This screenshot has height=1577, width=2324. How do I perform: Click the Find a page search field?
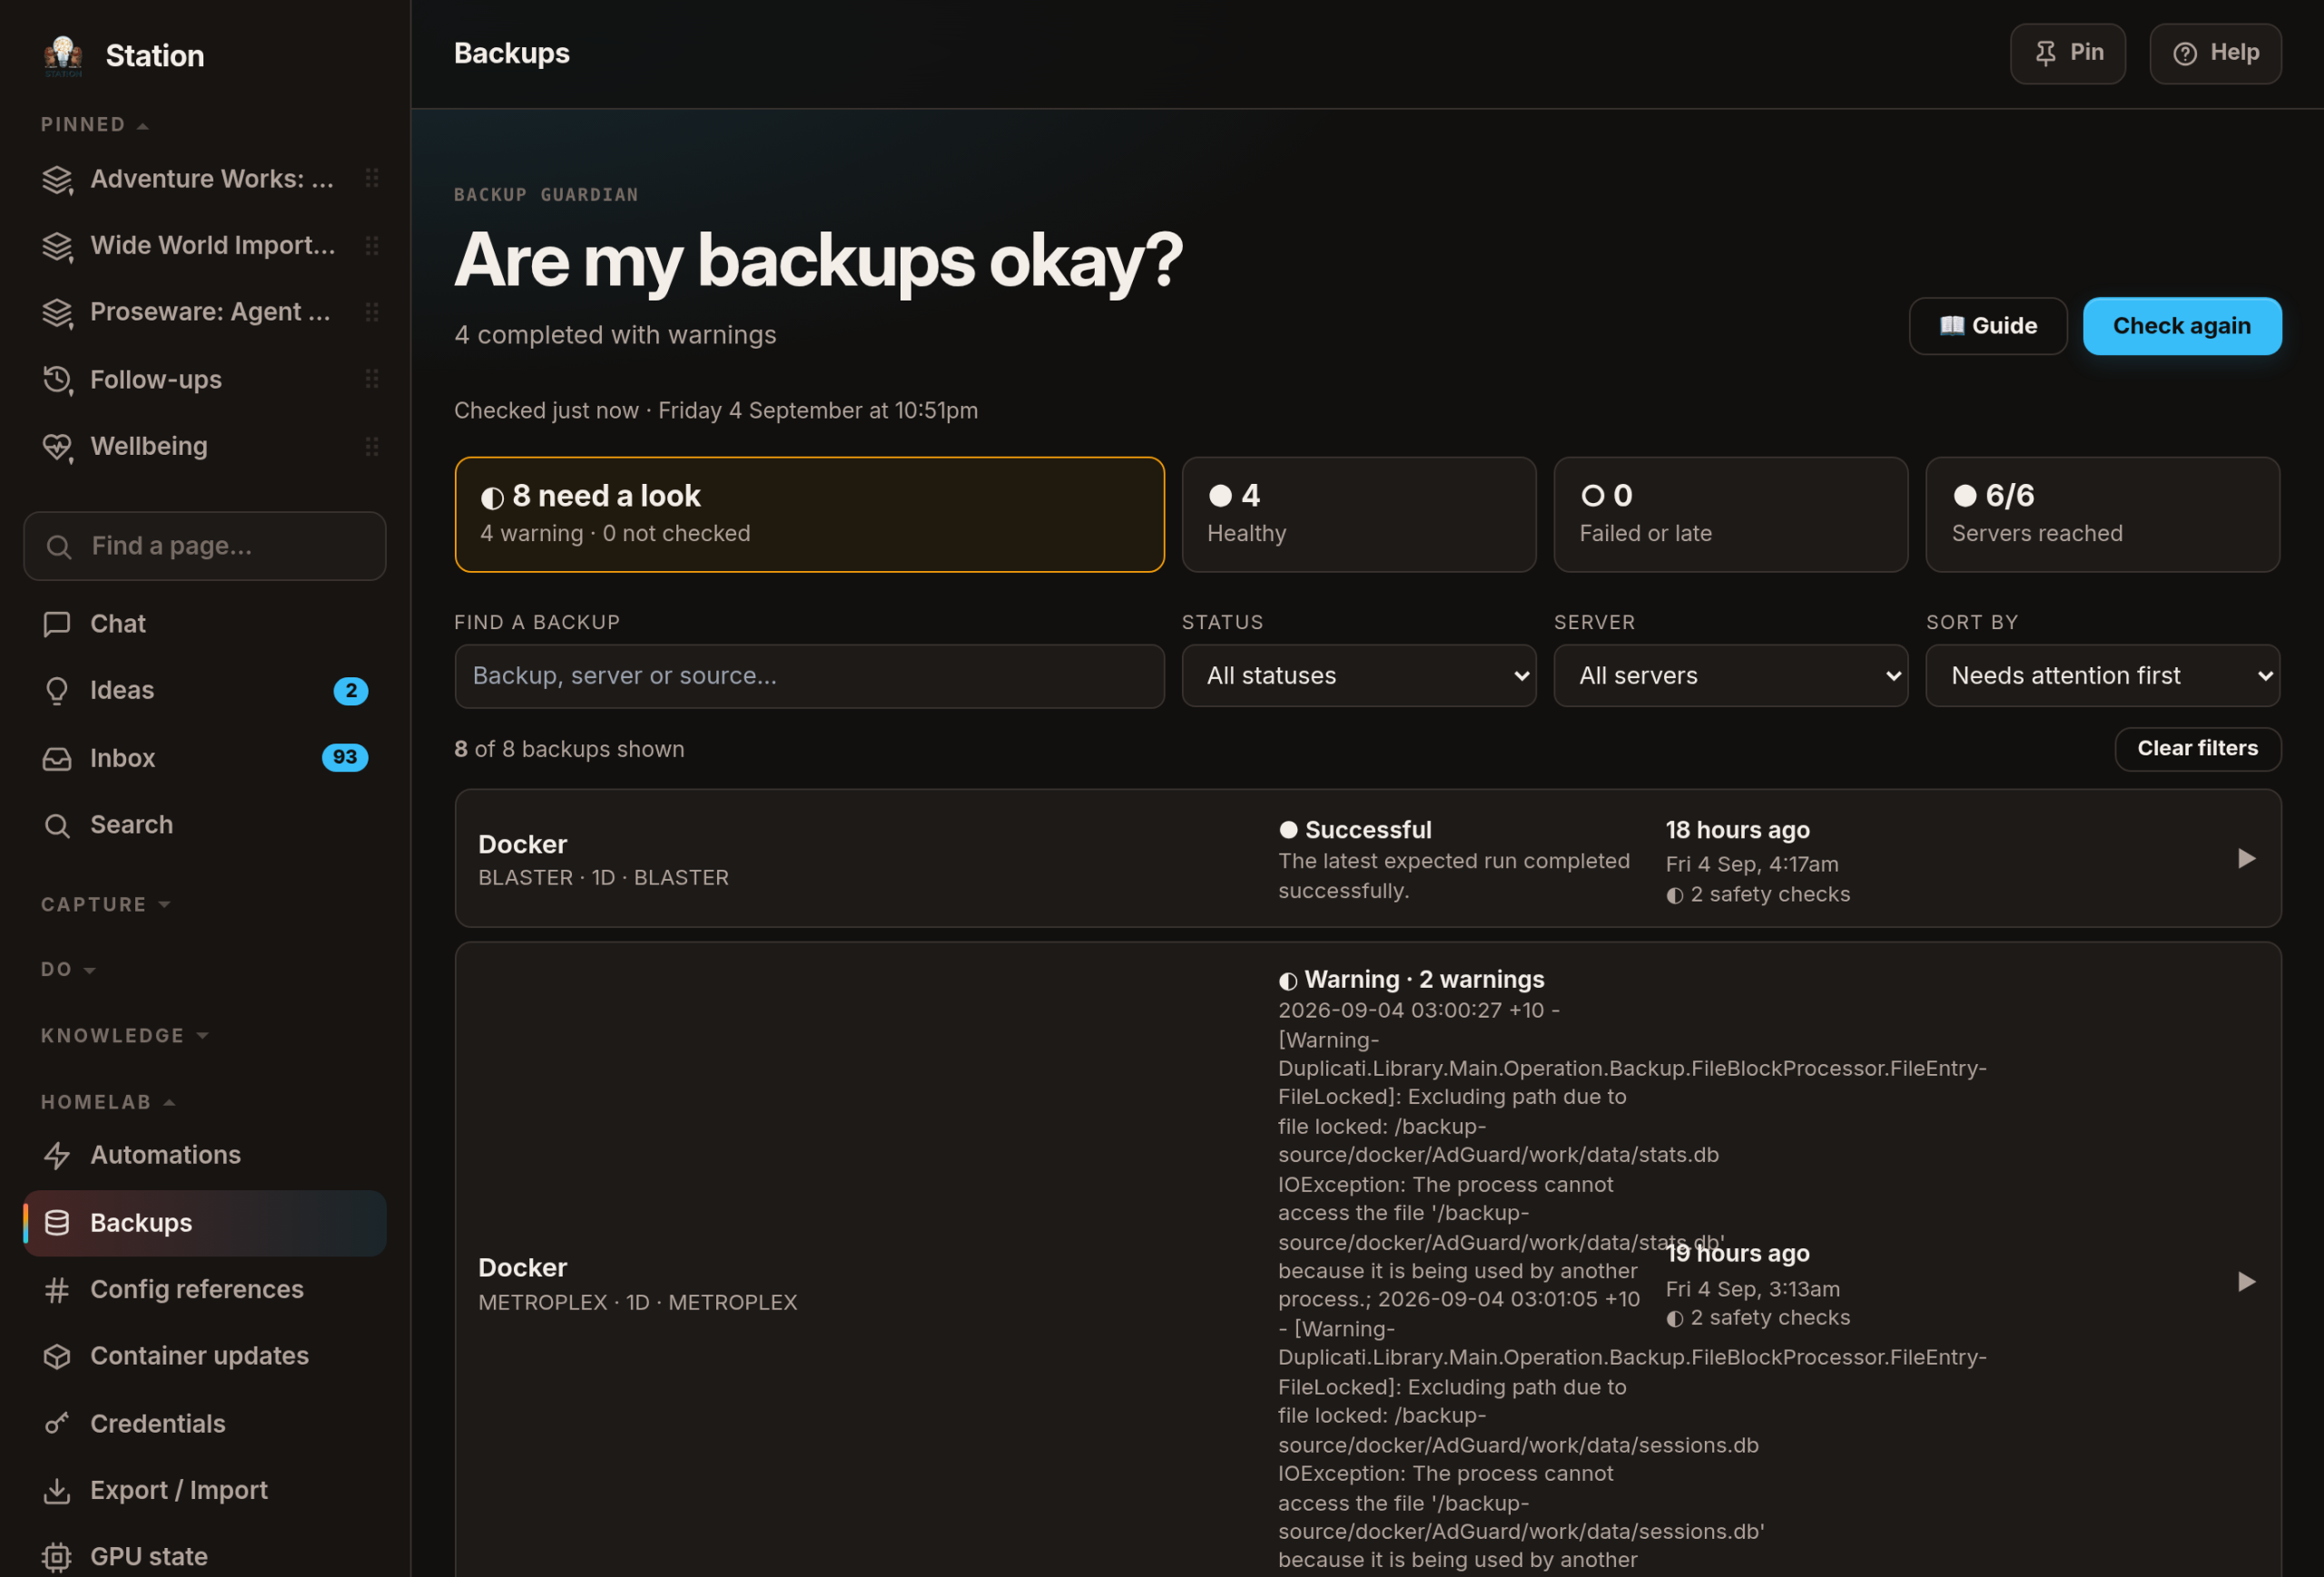tap(205, 546)
